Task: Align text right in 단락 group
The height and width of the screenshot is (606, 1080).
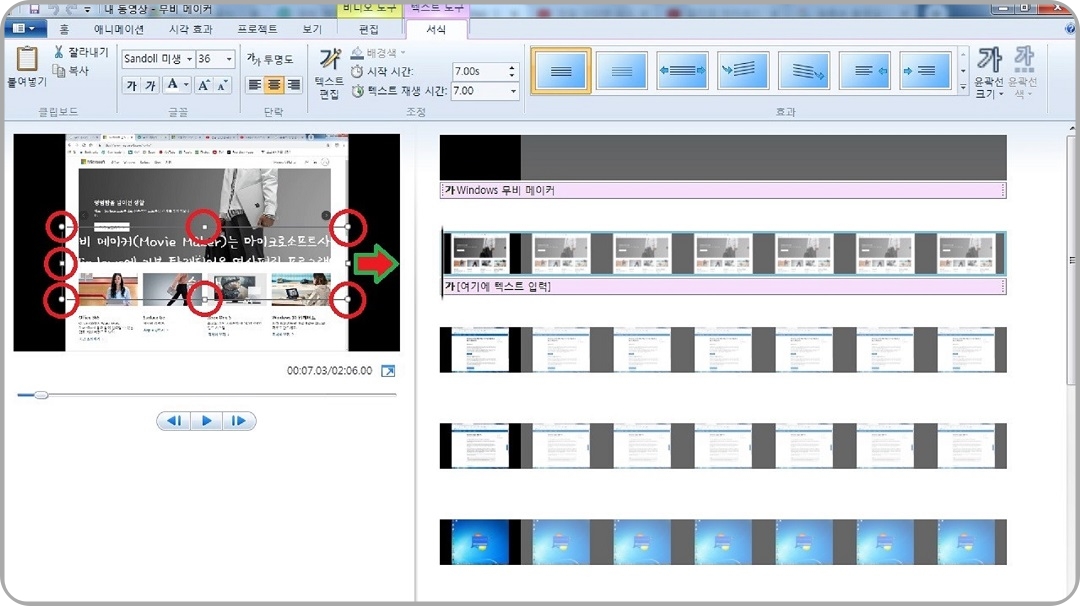Action: 293,85
